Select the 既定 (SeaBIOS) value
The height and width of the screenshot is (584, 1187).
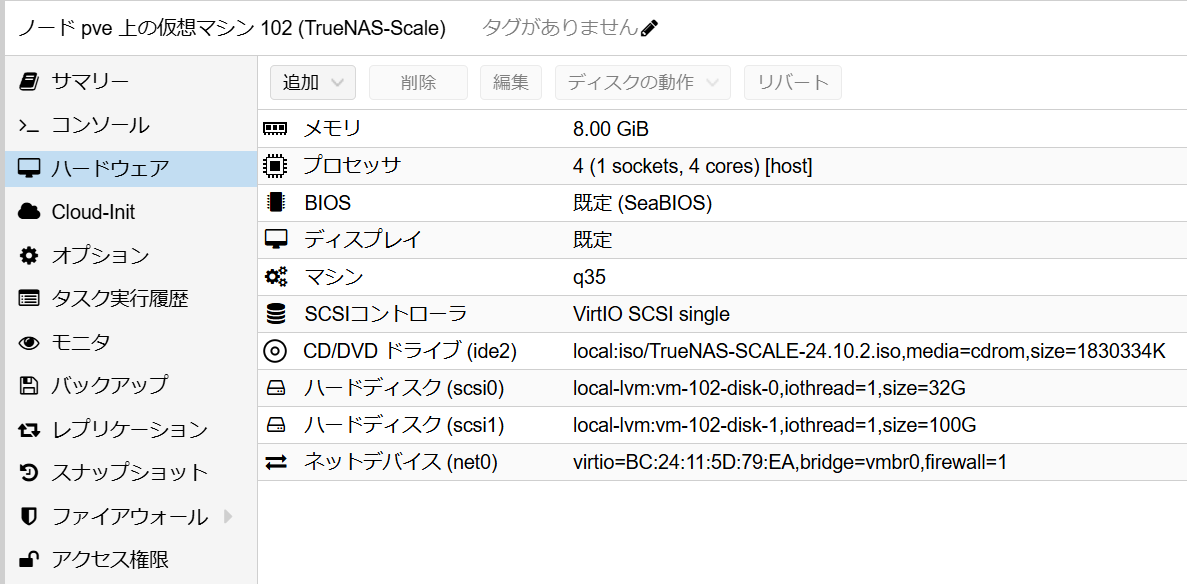click(643, 203)
